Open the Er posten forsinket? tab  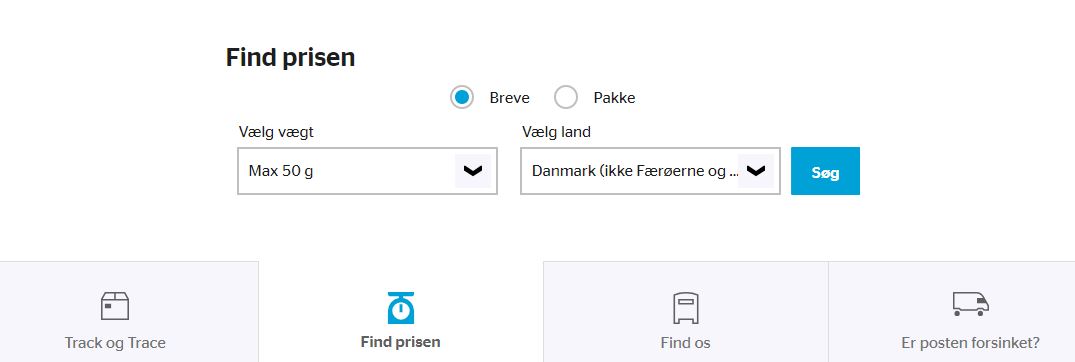[x=952, y=311]
